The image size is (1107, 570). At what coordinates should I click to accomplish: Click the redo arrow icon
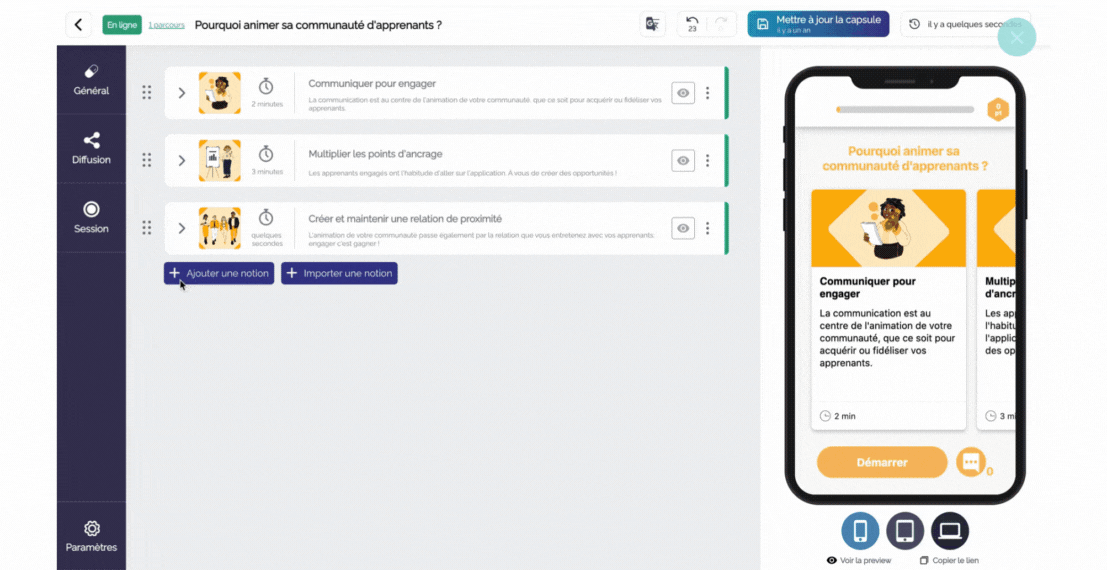click(722, 24)
